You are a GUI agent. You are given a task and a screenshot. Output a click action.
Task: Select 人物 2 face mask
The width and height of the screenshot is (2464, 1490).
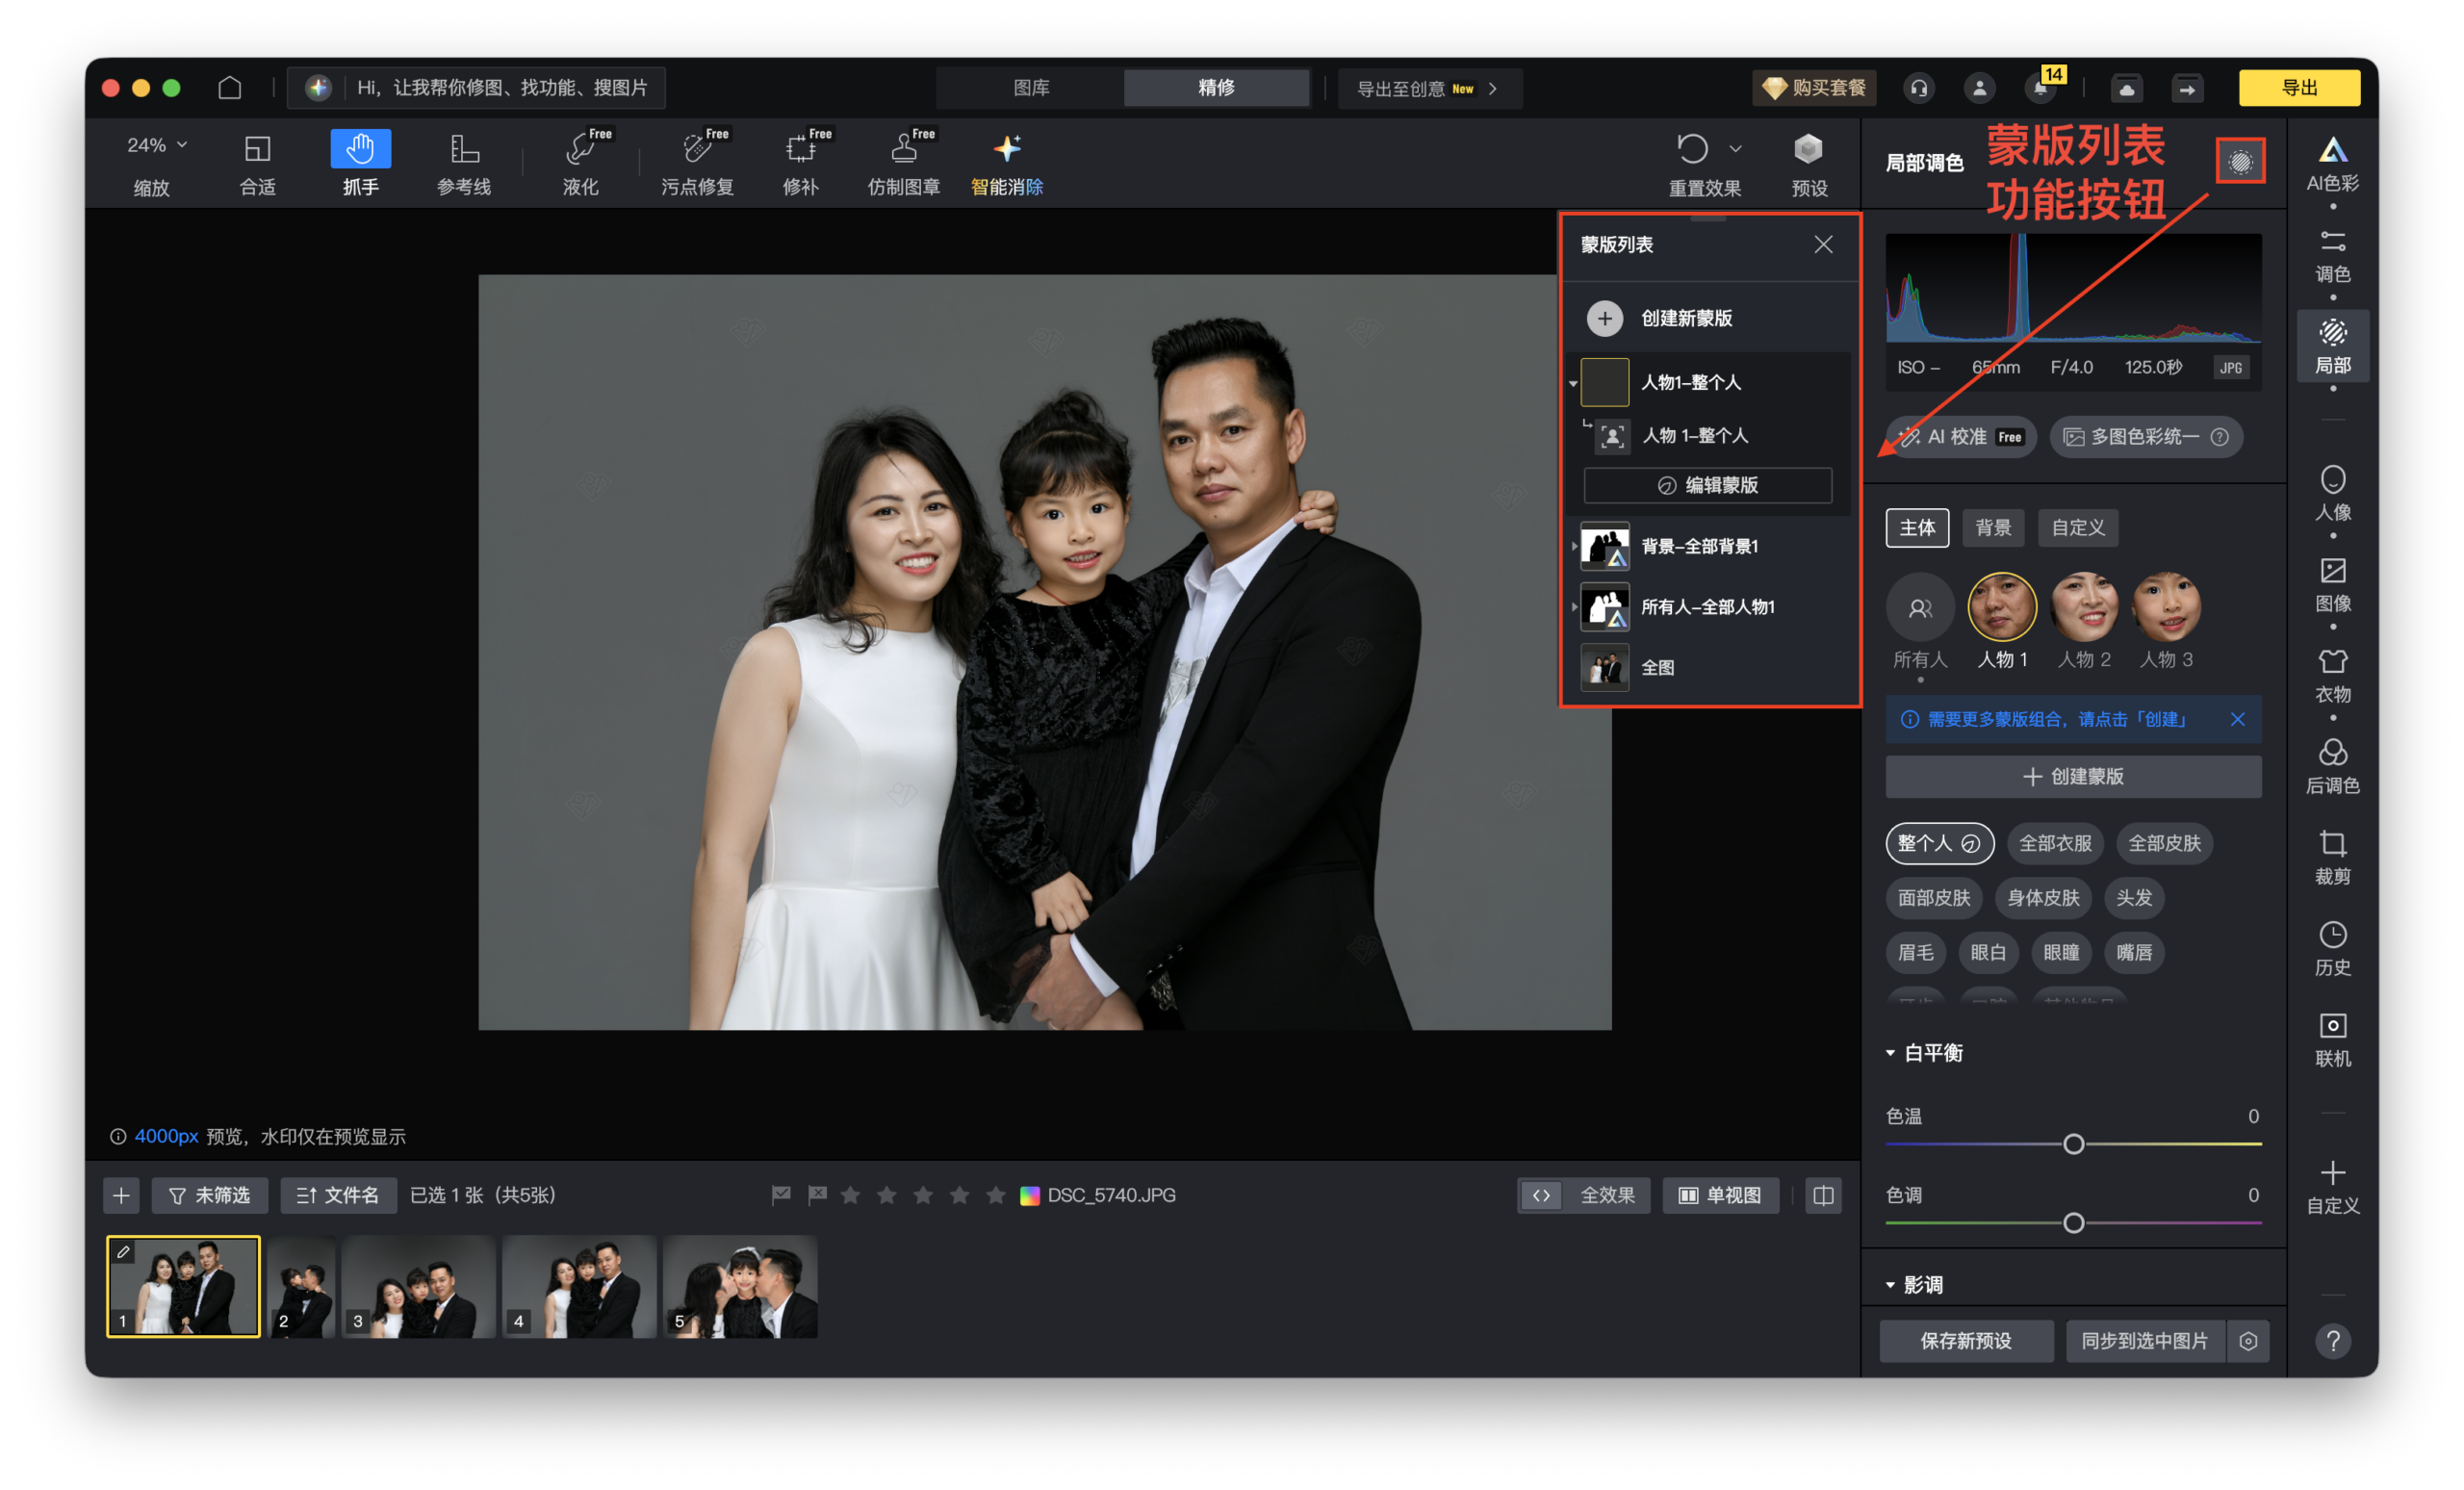click(x=2084, y=609)
